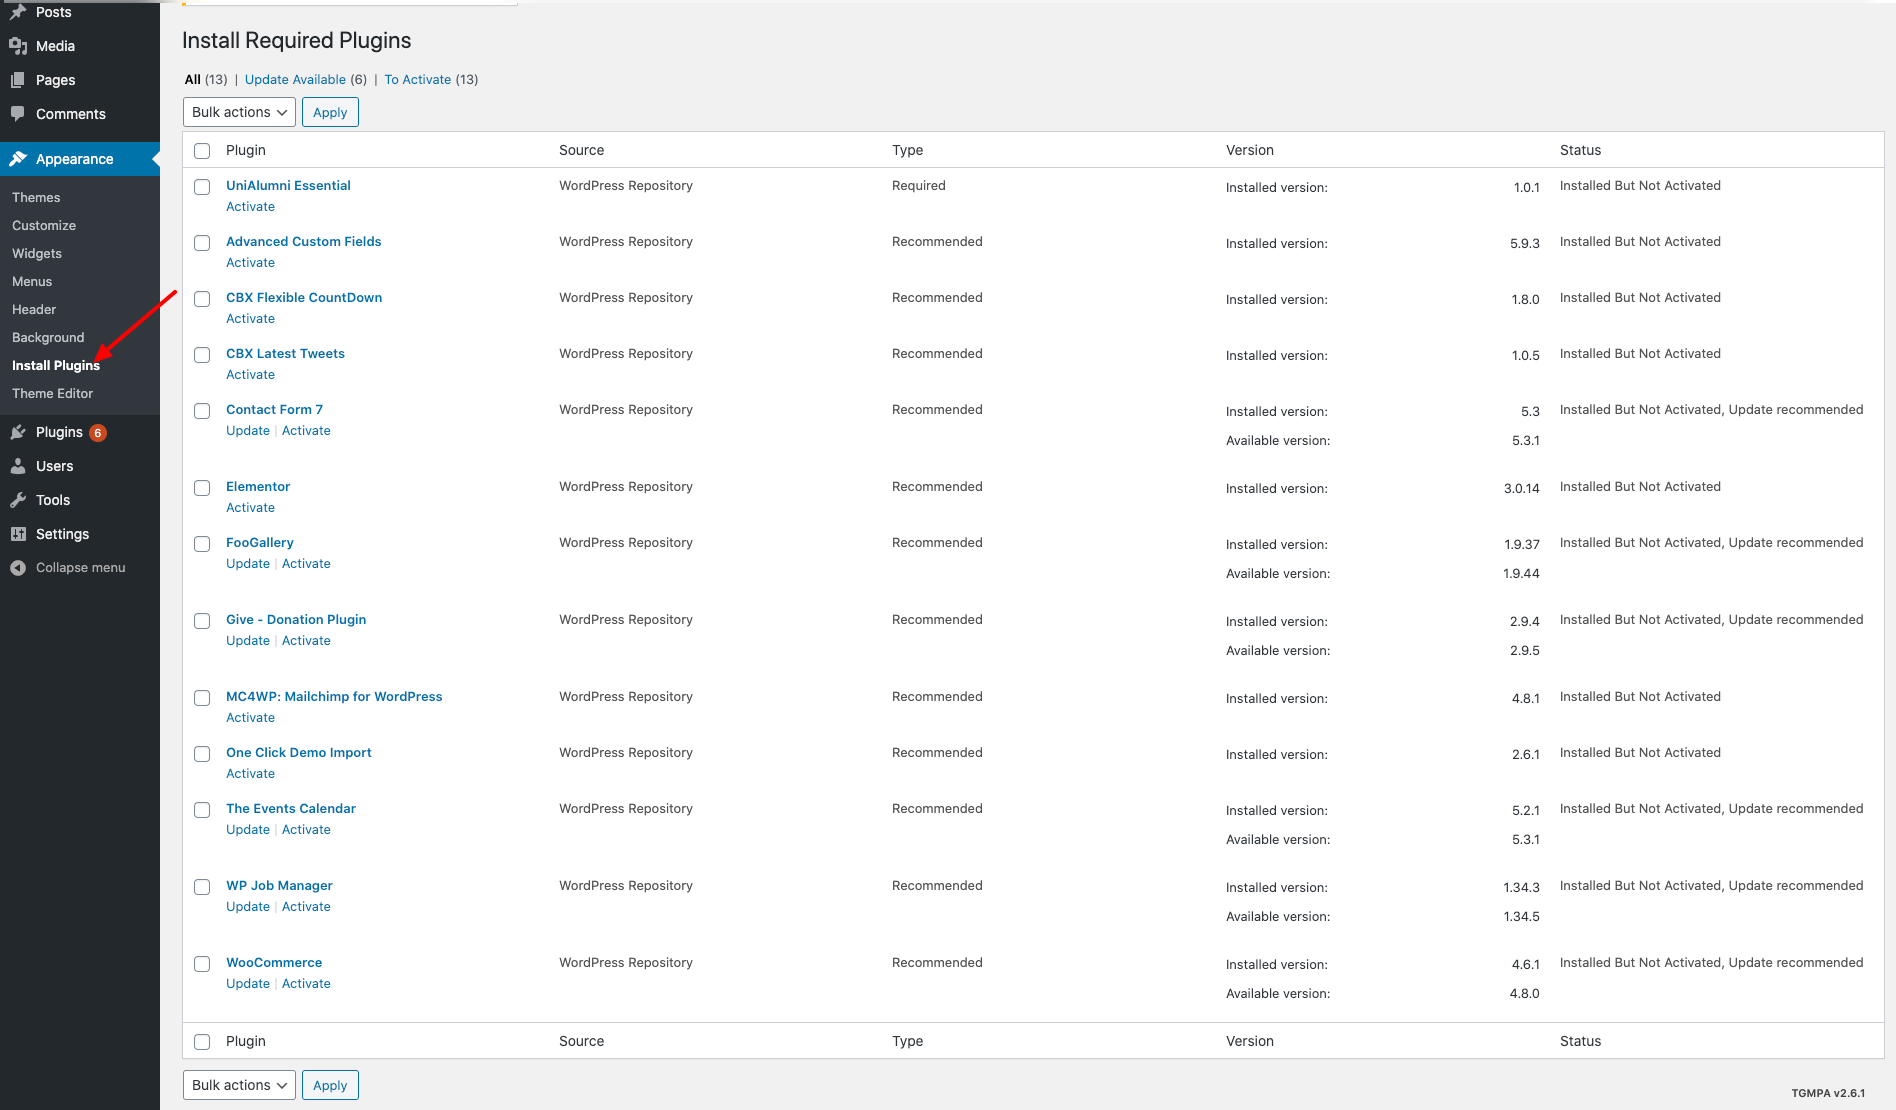Update the FooGallery plugin
This screenshot has width=1896, height=1110.
[x=248, y=564]
